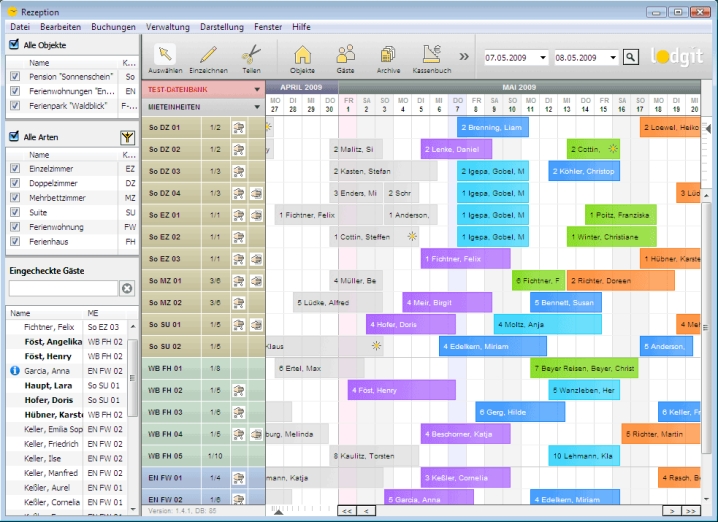Open the Verwaltung menu

point(167,26)
